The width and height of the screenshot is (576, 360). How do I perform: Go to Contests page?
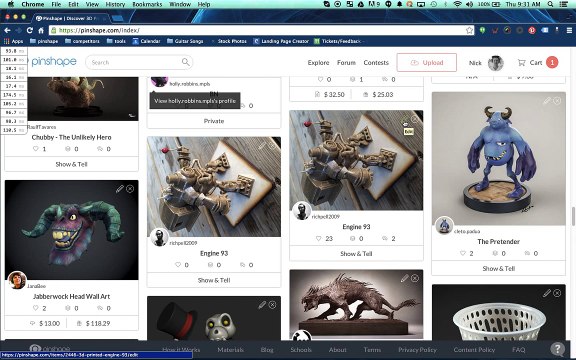click(x=376, y=62)
